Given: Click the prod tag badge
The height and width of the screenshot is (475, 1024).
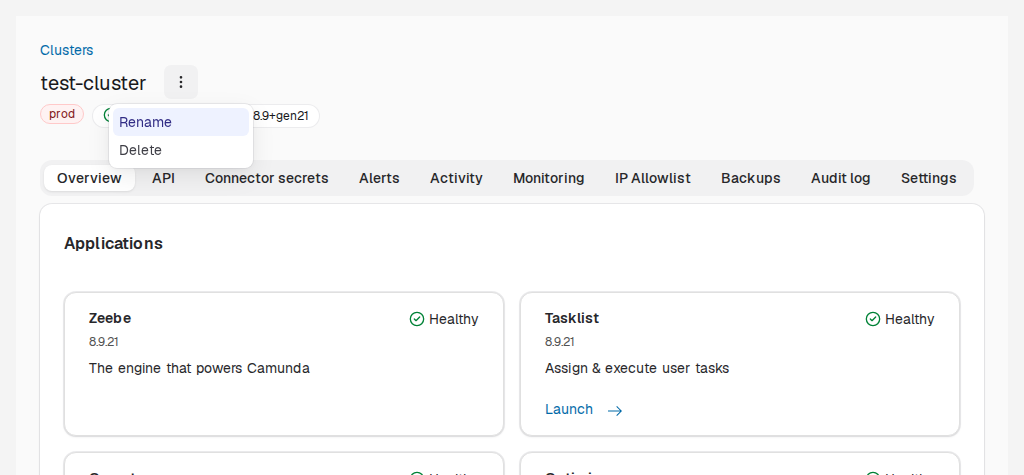Looking at the screenshot, I should click(62, 114).
